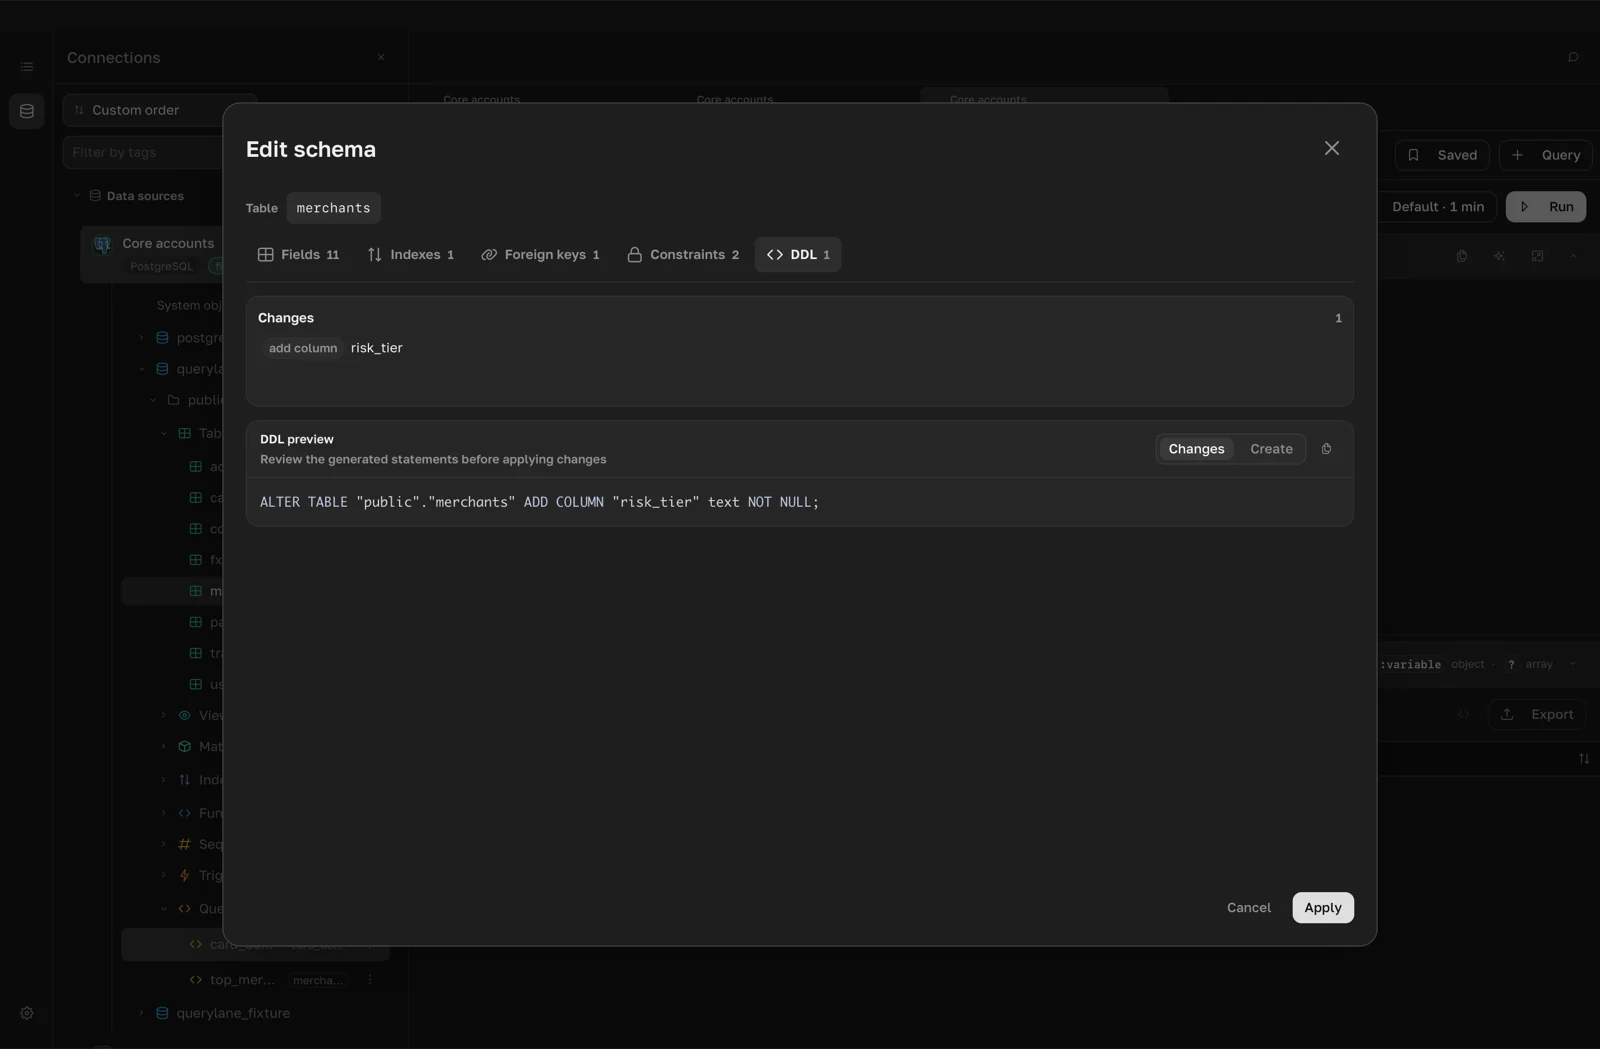Click the sort arrows icon in results
The image size is (1600, 1049).
pyautogui.click(x=1584, y=759)
